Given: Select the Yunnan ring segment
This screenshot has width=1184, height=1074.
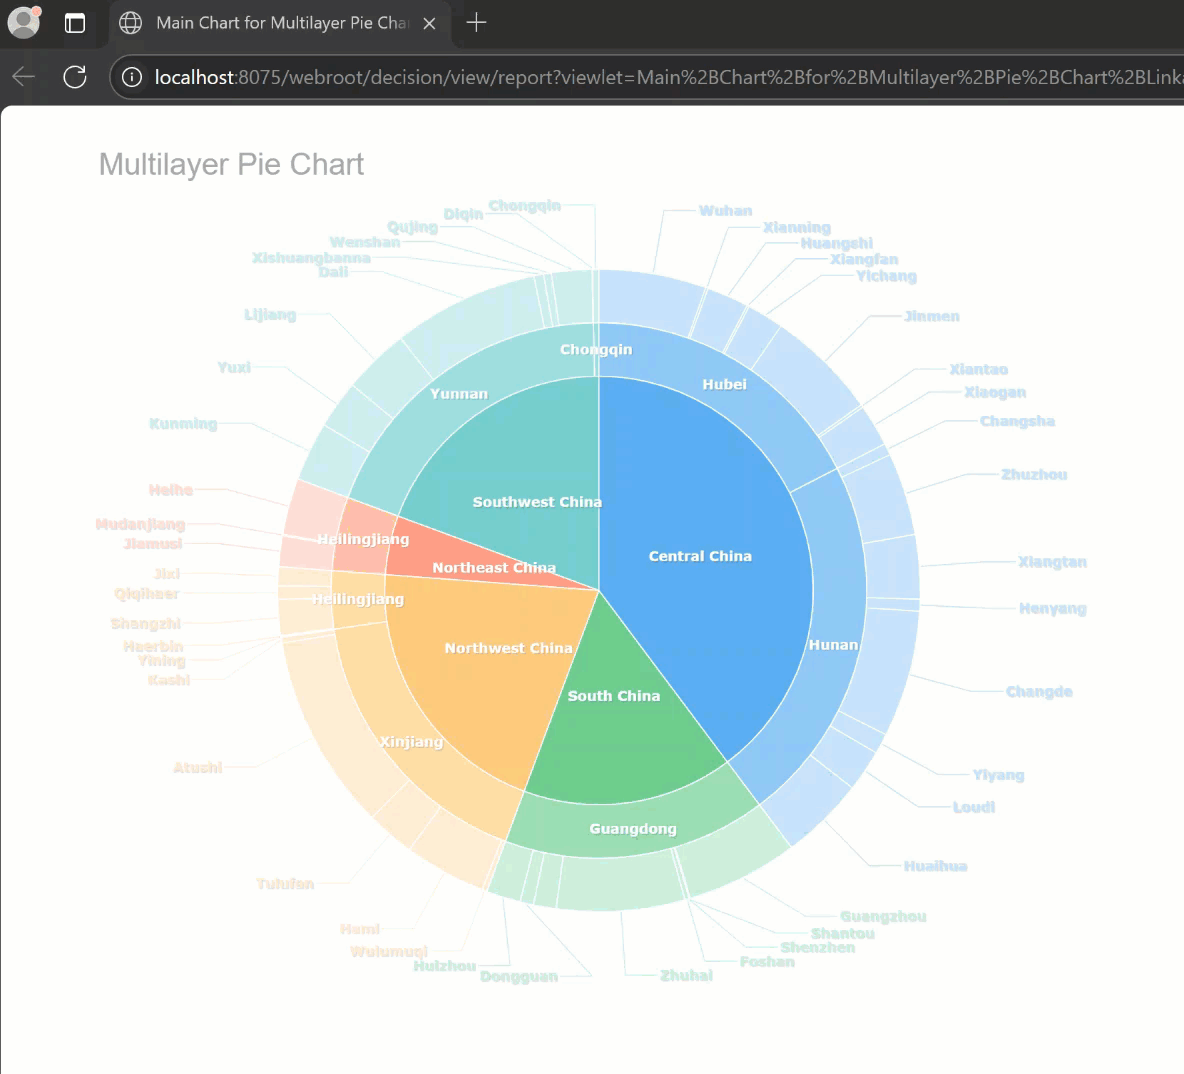Looking at the screenshot, I should (458, 394).
